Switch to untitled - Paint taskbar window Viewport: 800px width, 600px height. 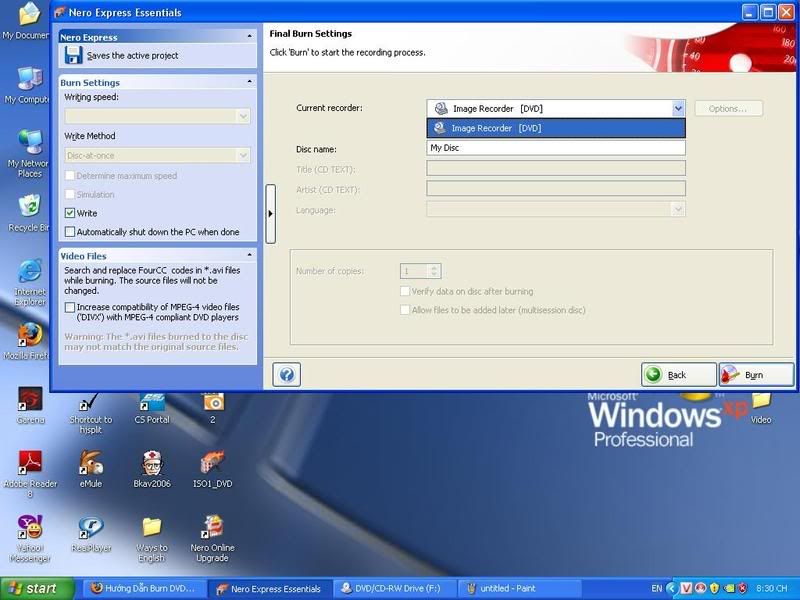(520, 588)
